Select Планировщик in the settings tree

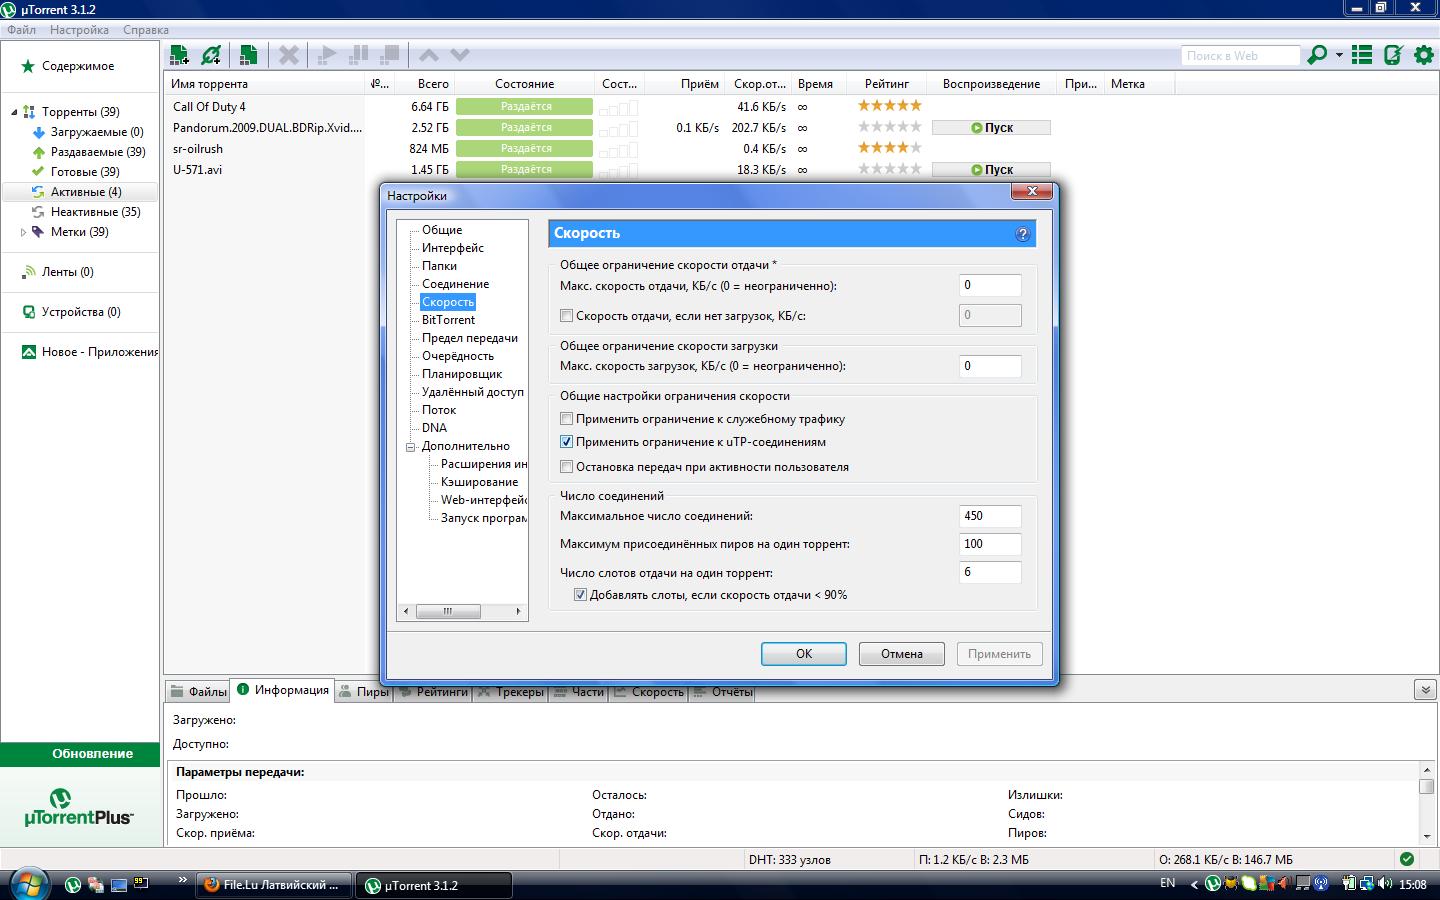[462, 374]
